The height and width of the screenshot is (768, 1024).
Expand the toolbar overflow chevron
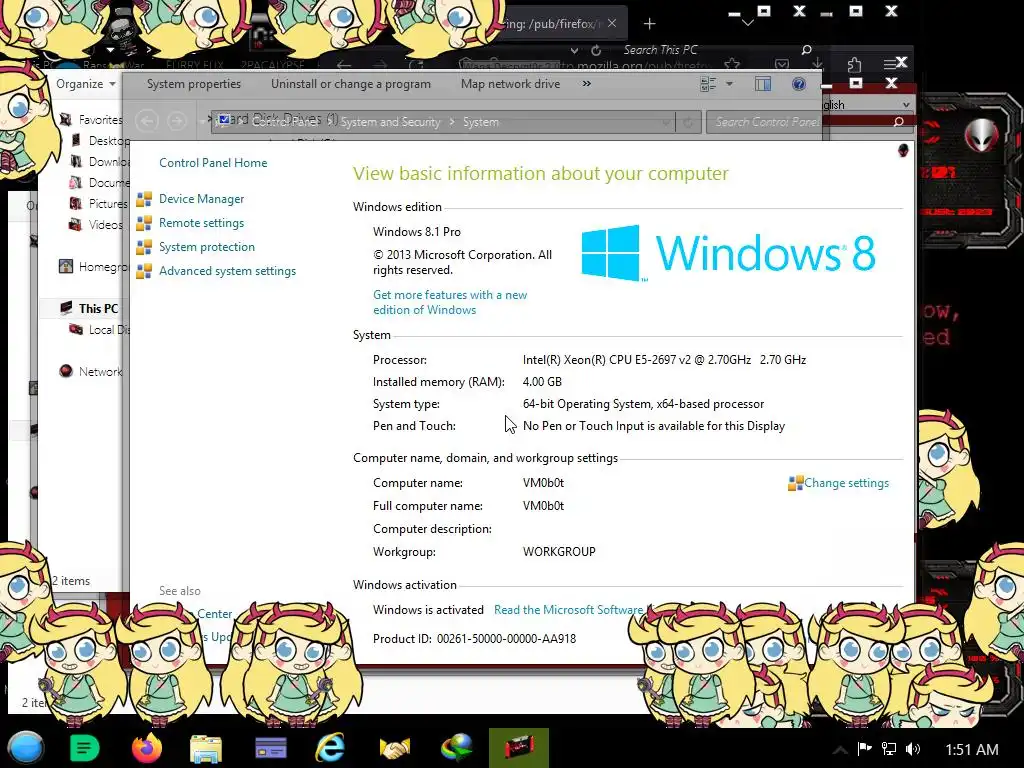[586, 84]
